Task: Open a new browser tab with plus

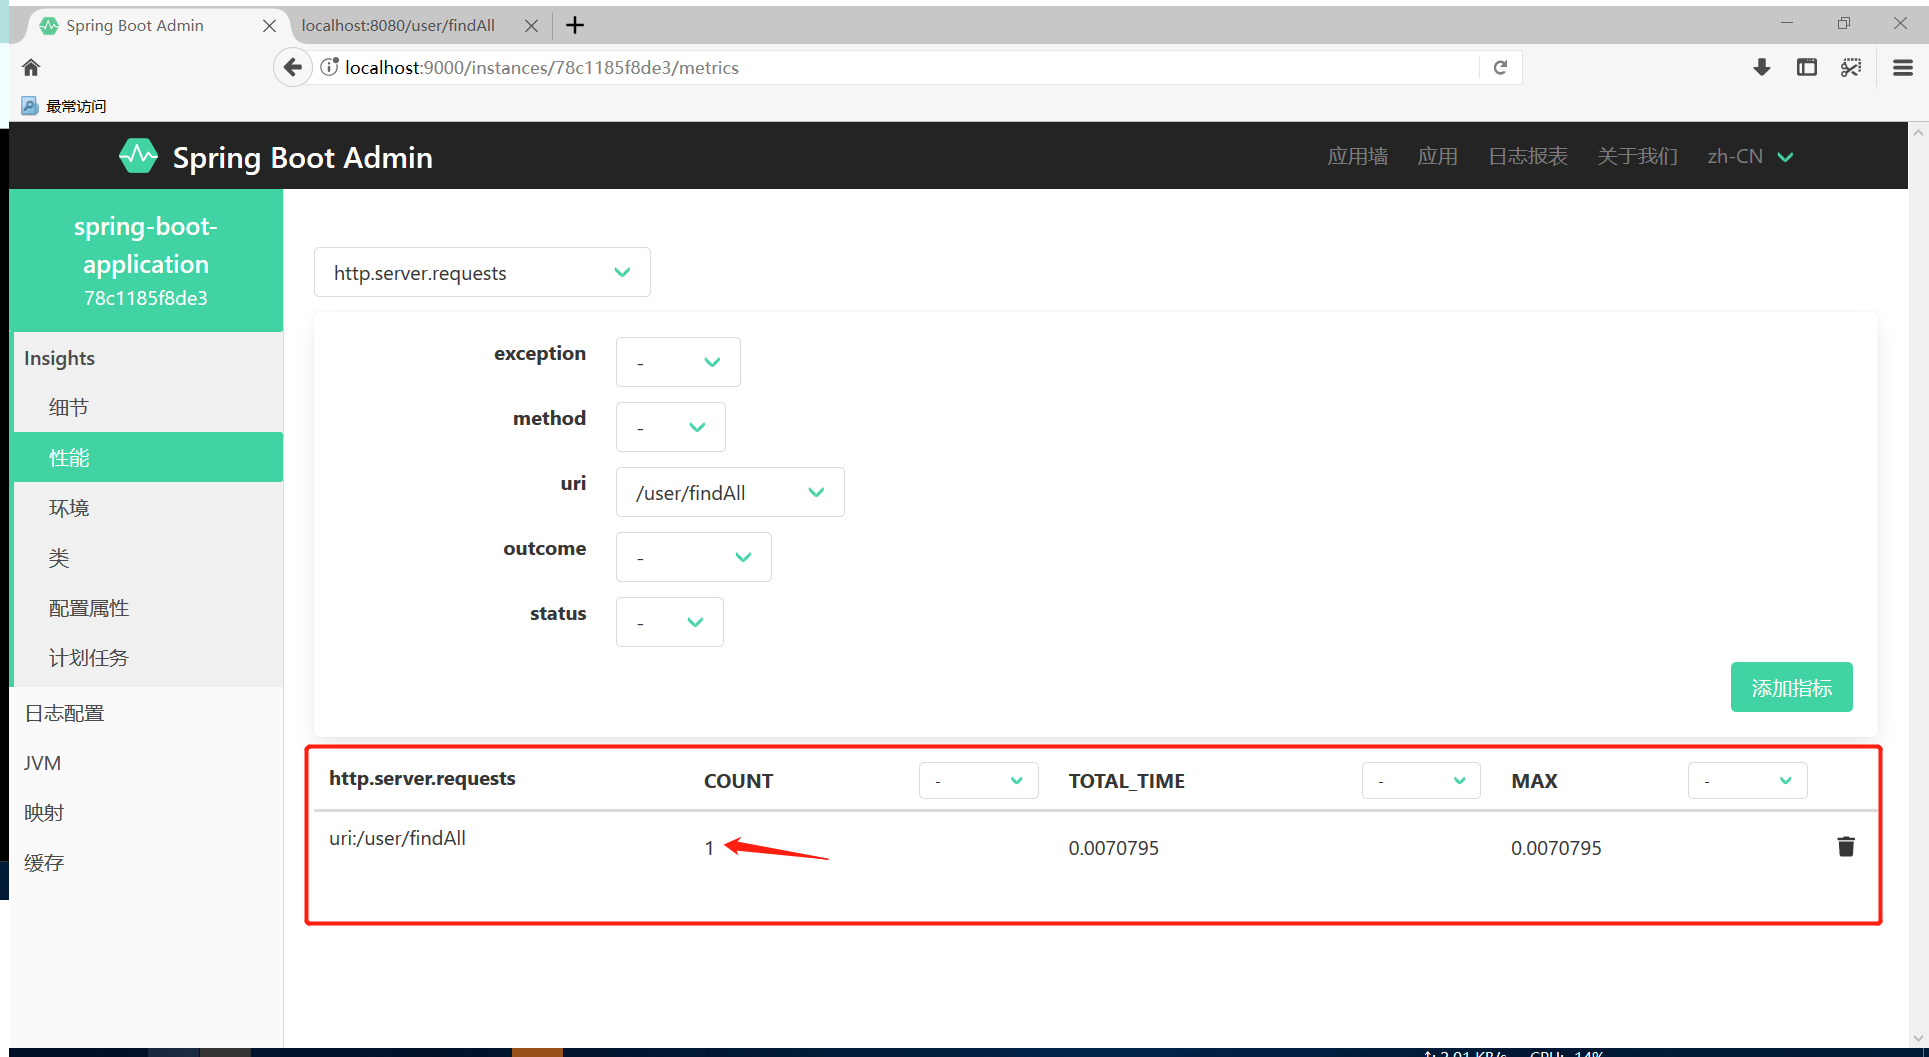Action: pos(575,25)
